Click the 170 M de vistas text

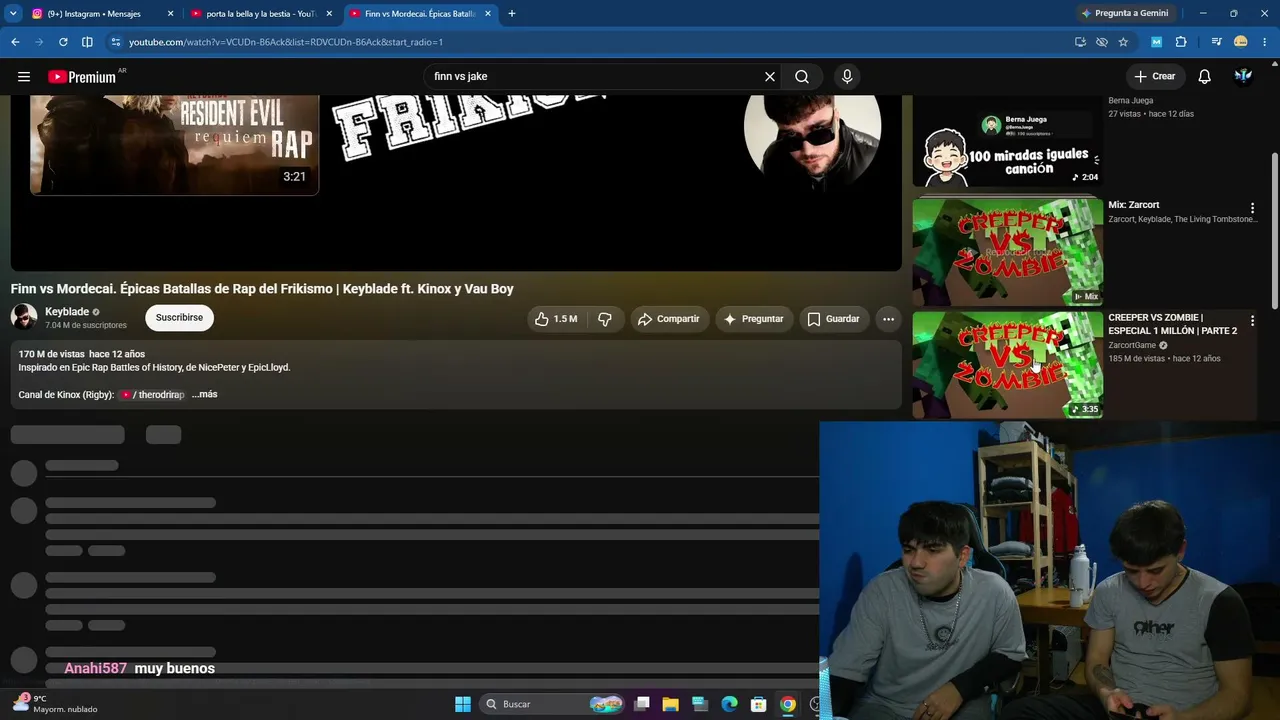point(51,354)
